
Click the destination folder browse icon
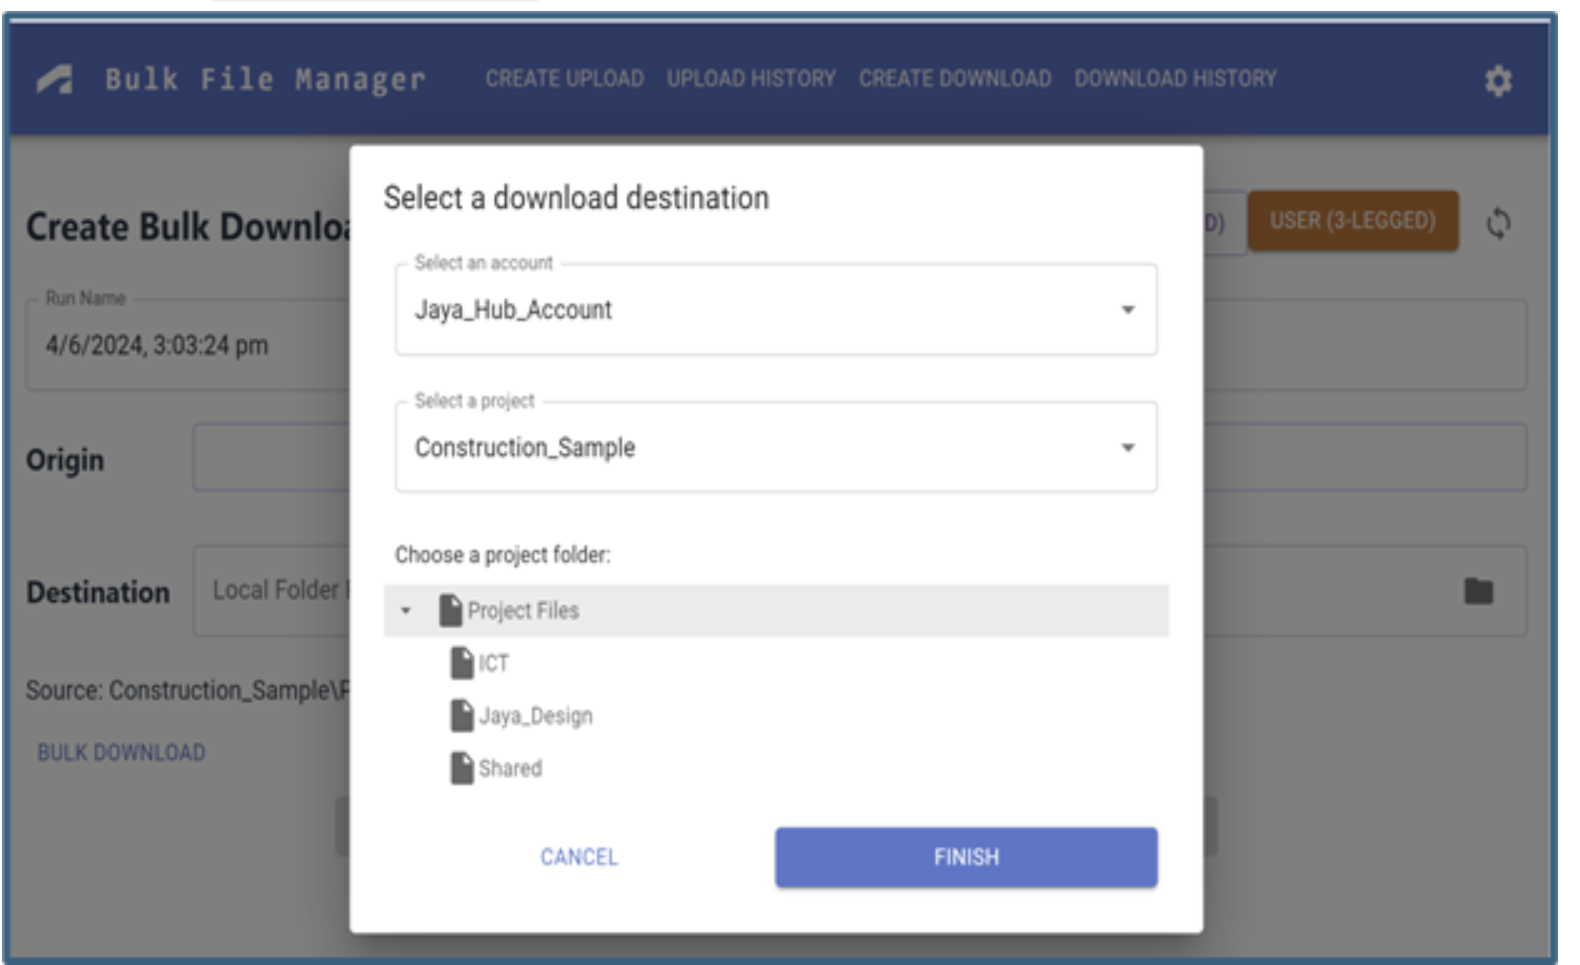pyautogui.click(x=1478, y=591)
